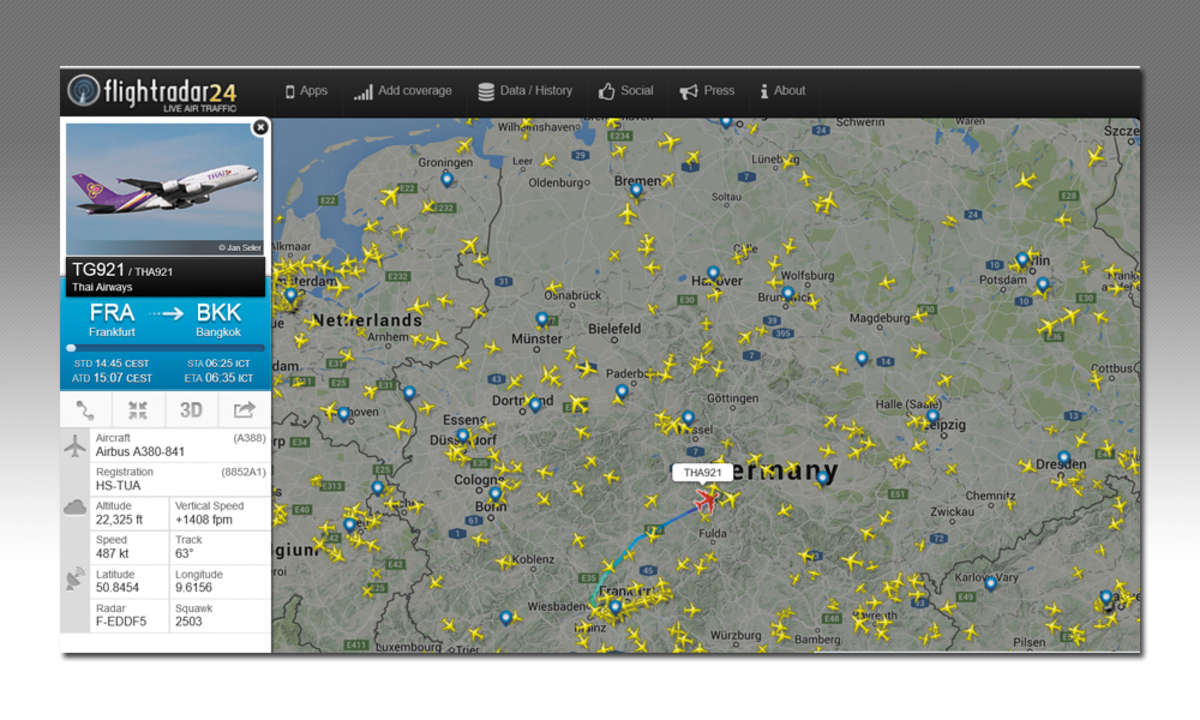Click the flight progress bar handle
This screenshot has height=720, width=1200.
tap(71, 348)
